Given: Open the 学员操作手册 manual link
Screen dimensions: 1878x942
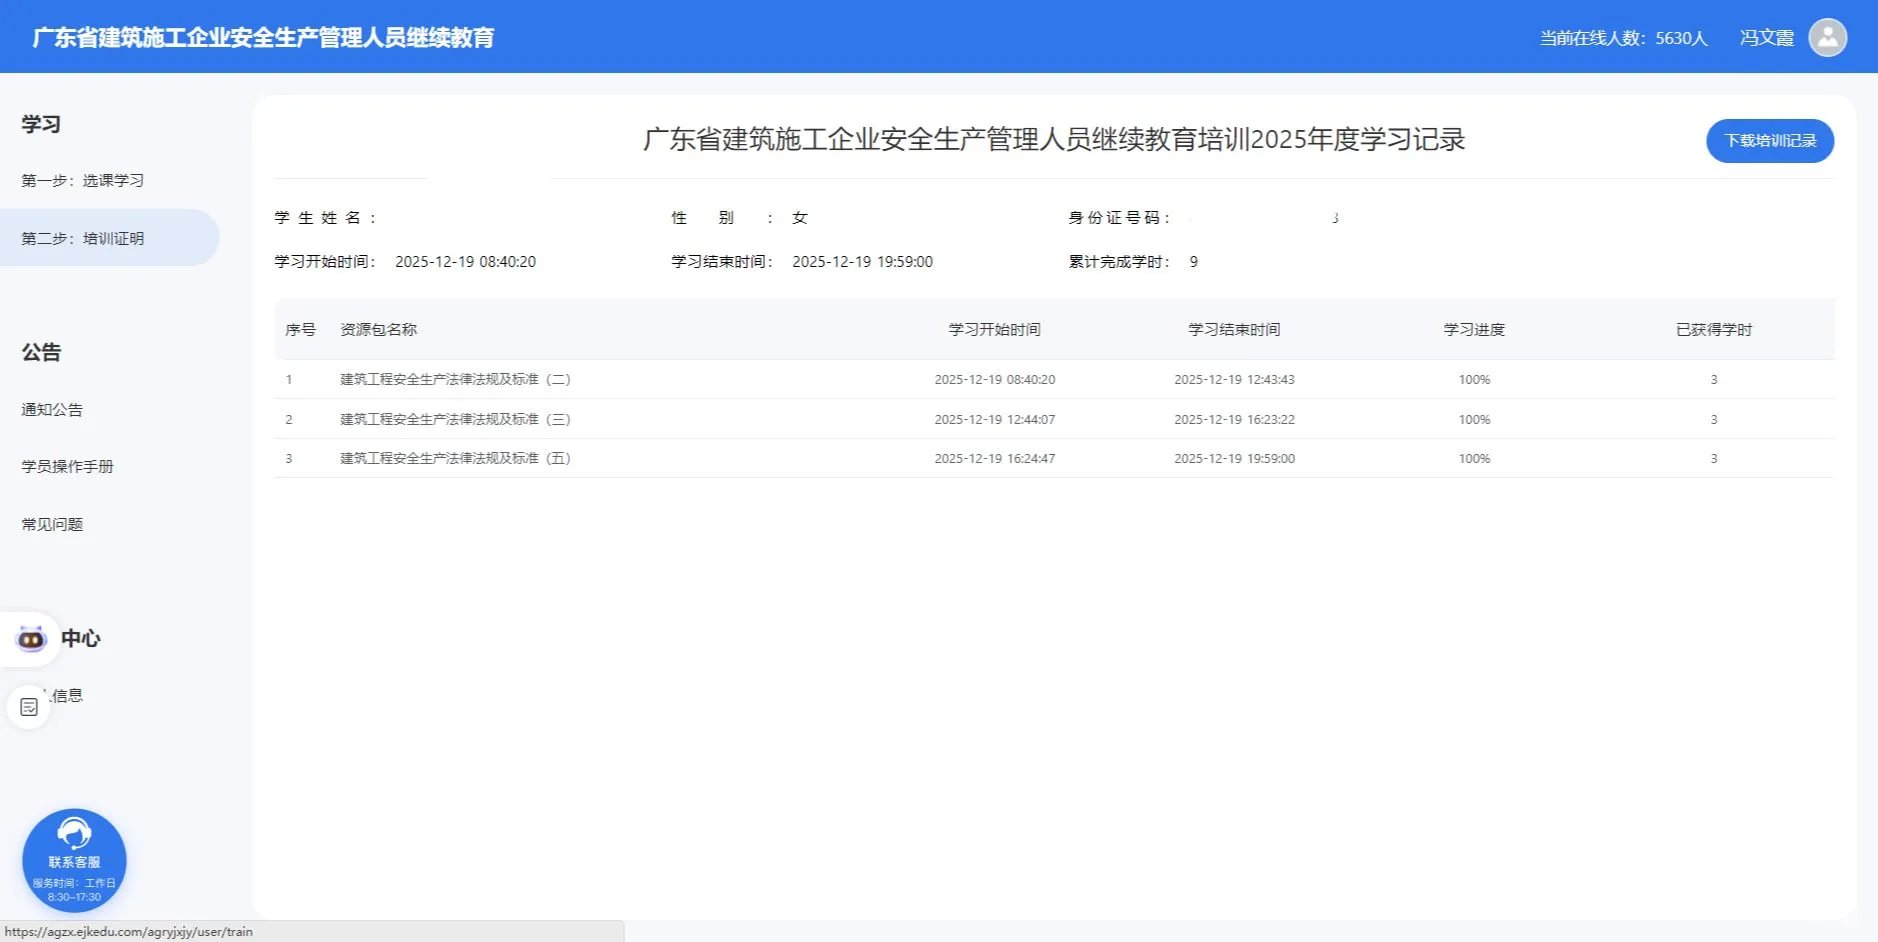Looking at the screenshot, I should pyautogui.click(x=65, y=466).
